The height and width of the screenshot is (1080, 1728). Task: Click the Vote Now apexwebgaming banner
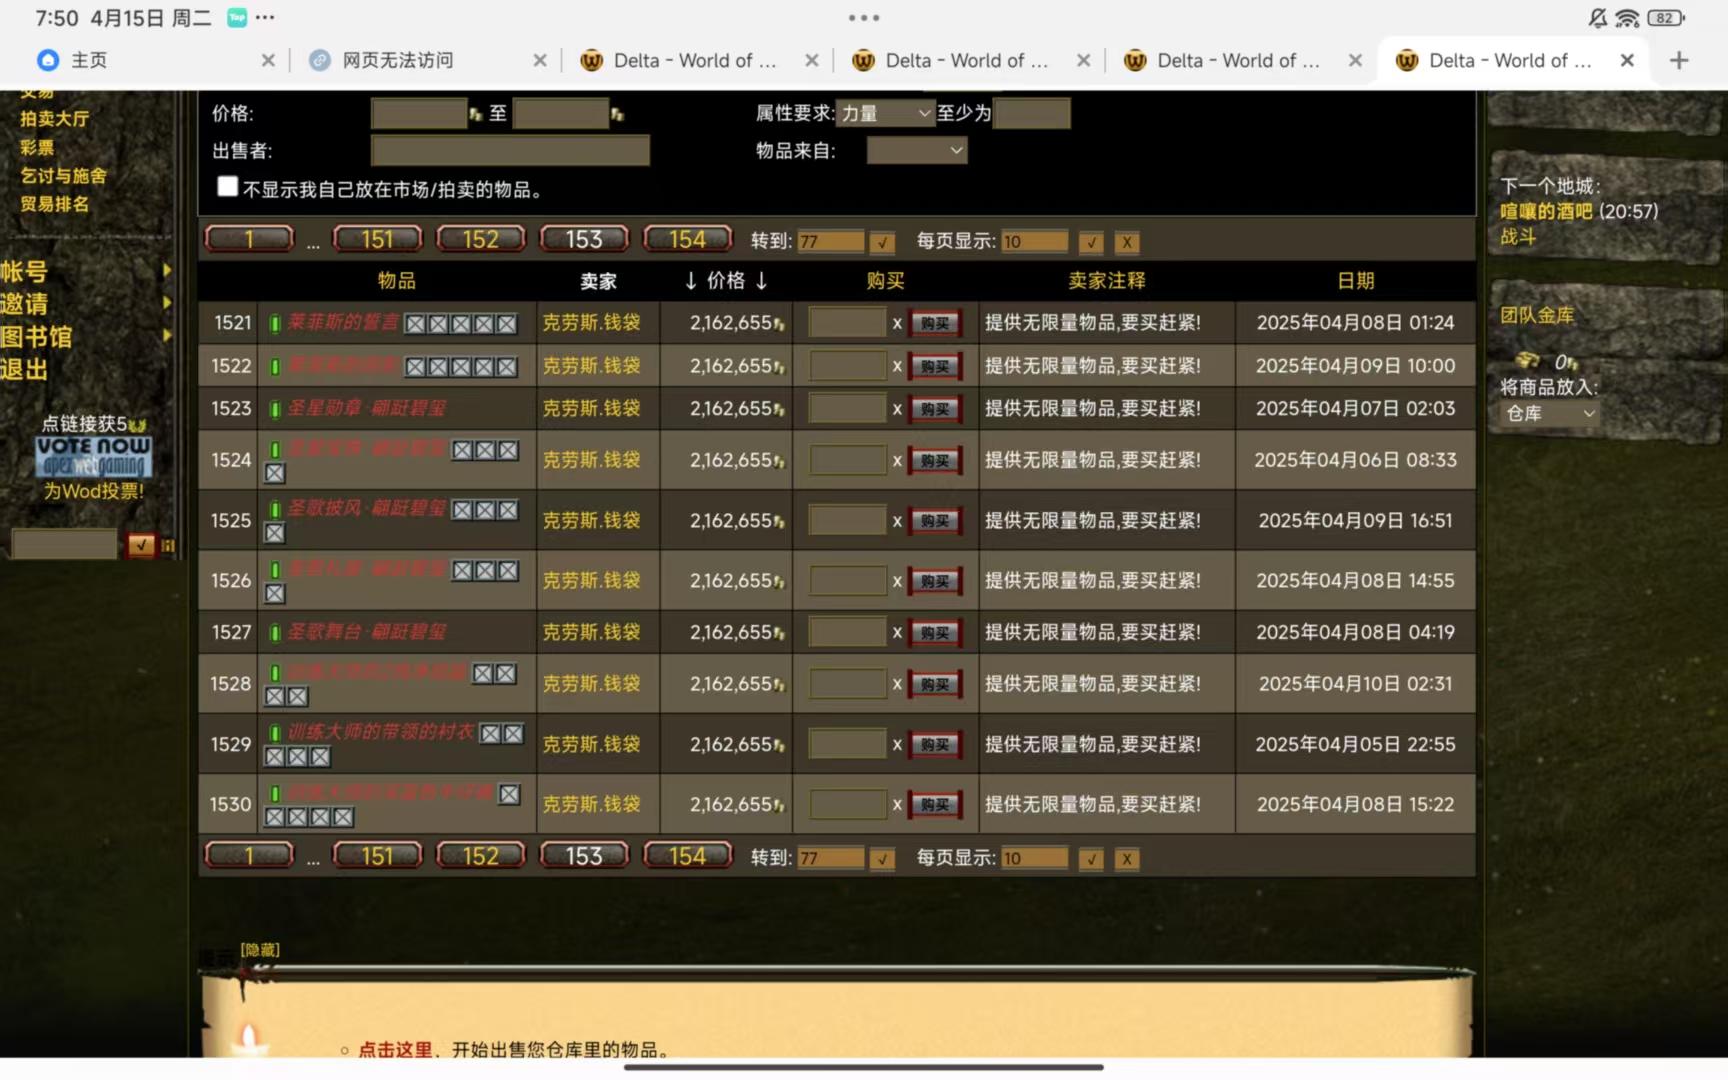94,457
